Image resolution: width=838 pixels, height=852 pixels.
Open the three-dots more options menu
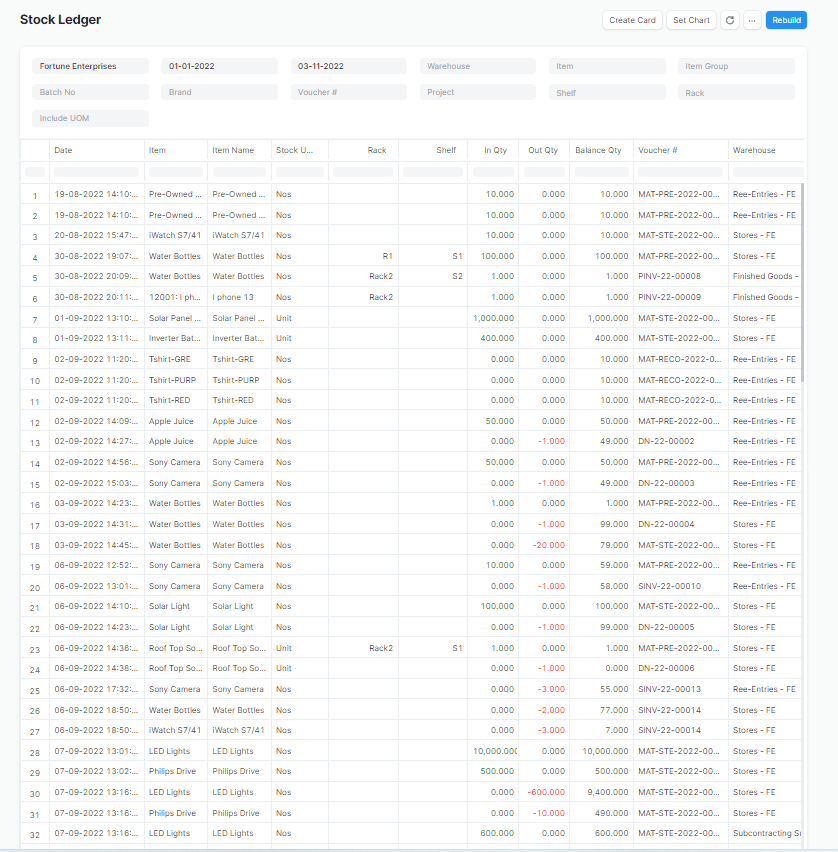pos(752,20)
